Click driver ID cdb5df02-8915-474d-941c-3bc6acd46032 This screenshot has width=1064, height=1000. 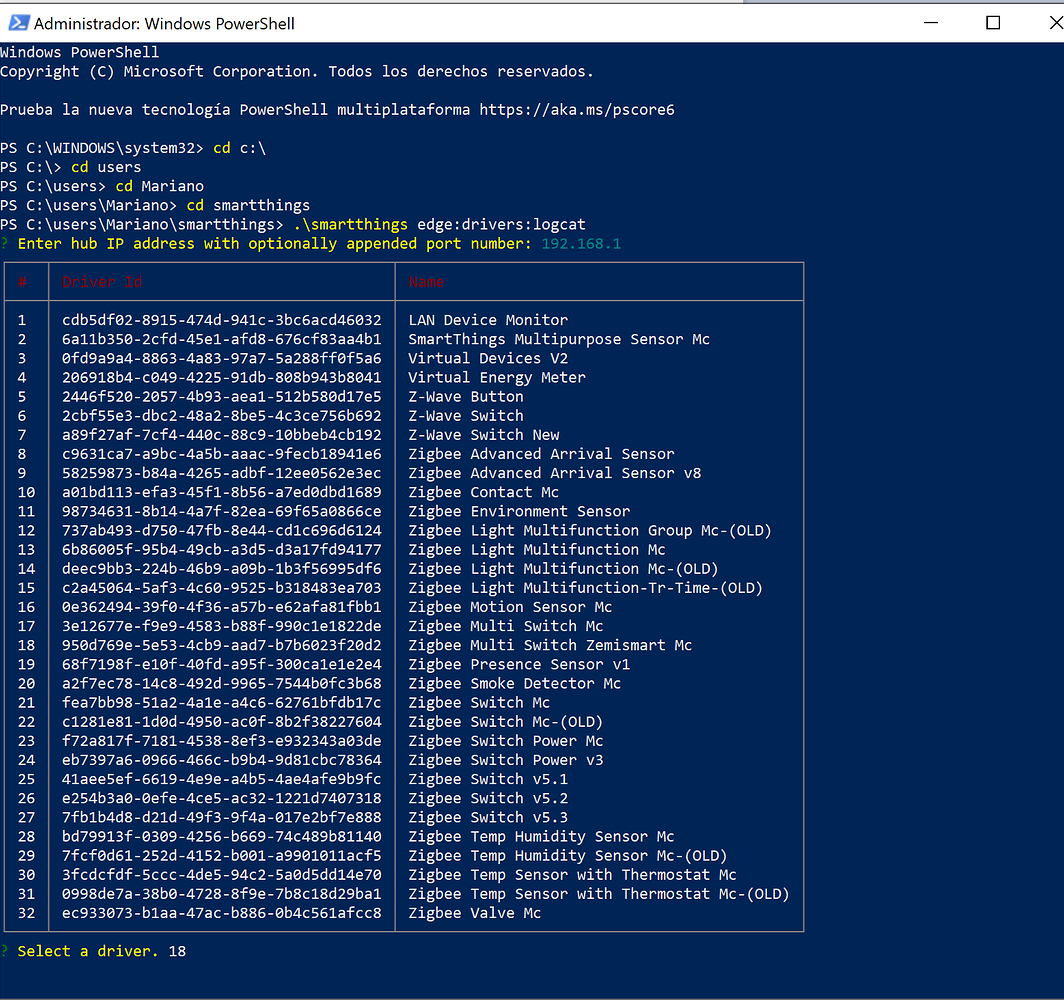222,320
